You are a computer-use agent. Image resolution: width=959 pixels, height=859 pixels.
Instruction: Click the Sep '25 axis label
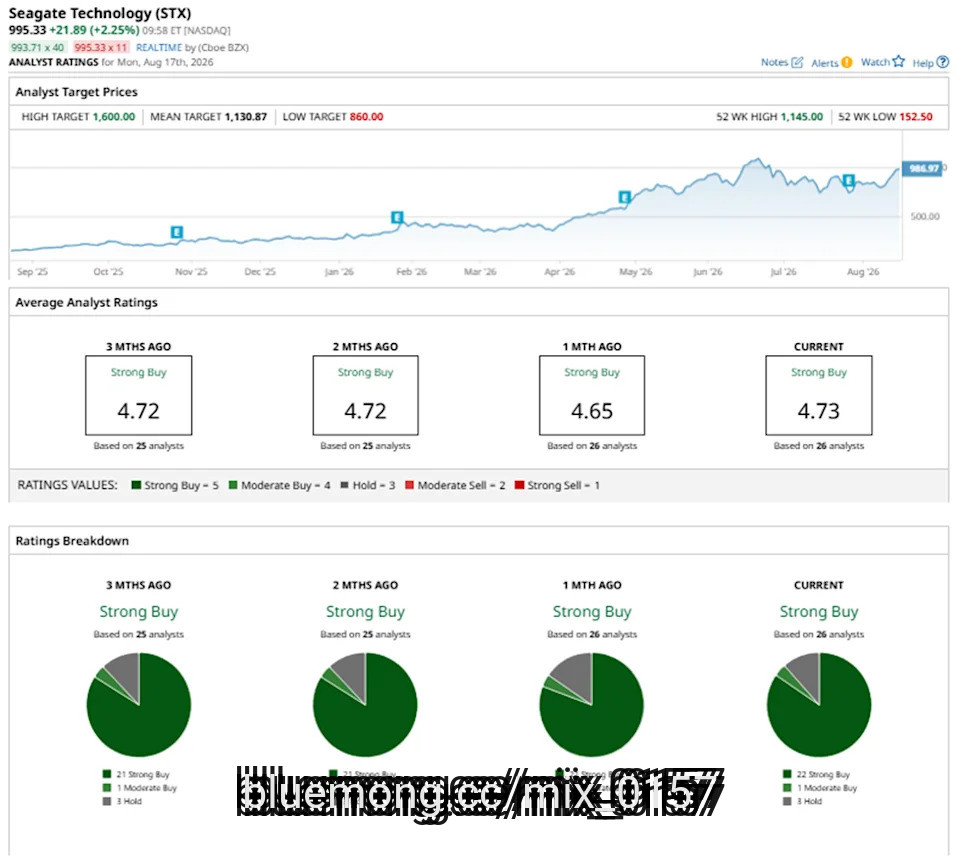(x=32, y=272)
